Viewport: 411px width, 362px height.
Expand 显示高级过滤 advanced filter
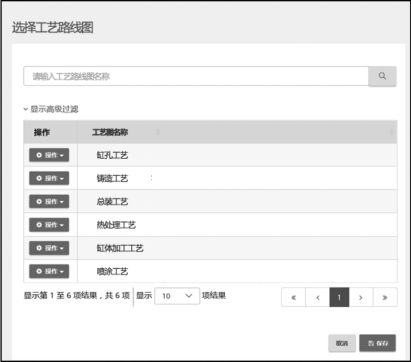tap(51, 109)
